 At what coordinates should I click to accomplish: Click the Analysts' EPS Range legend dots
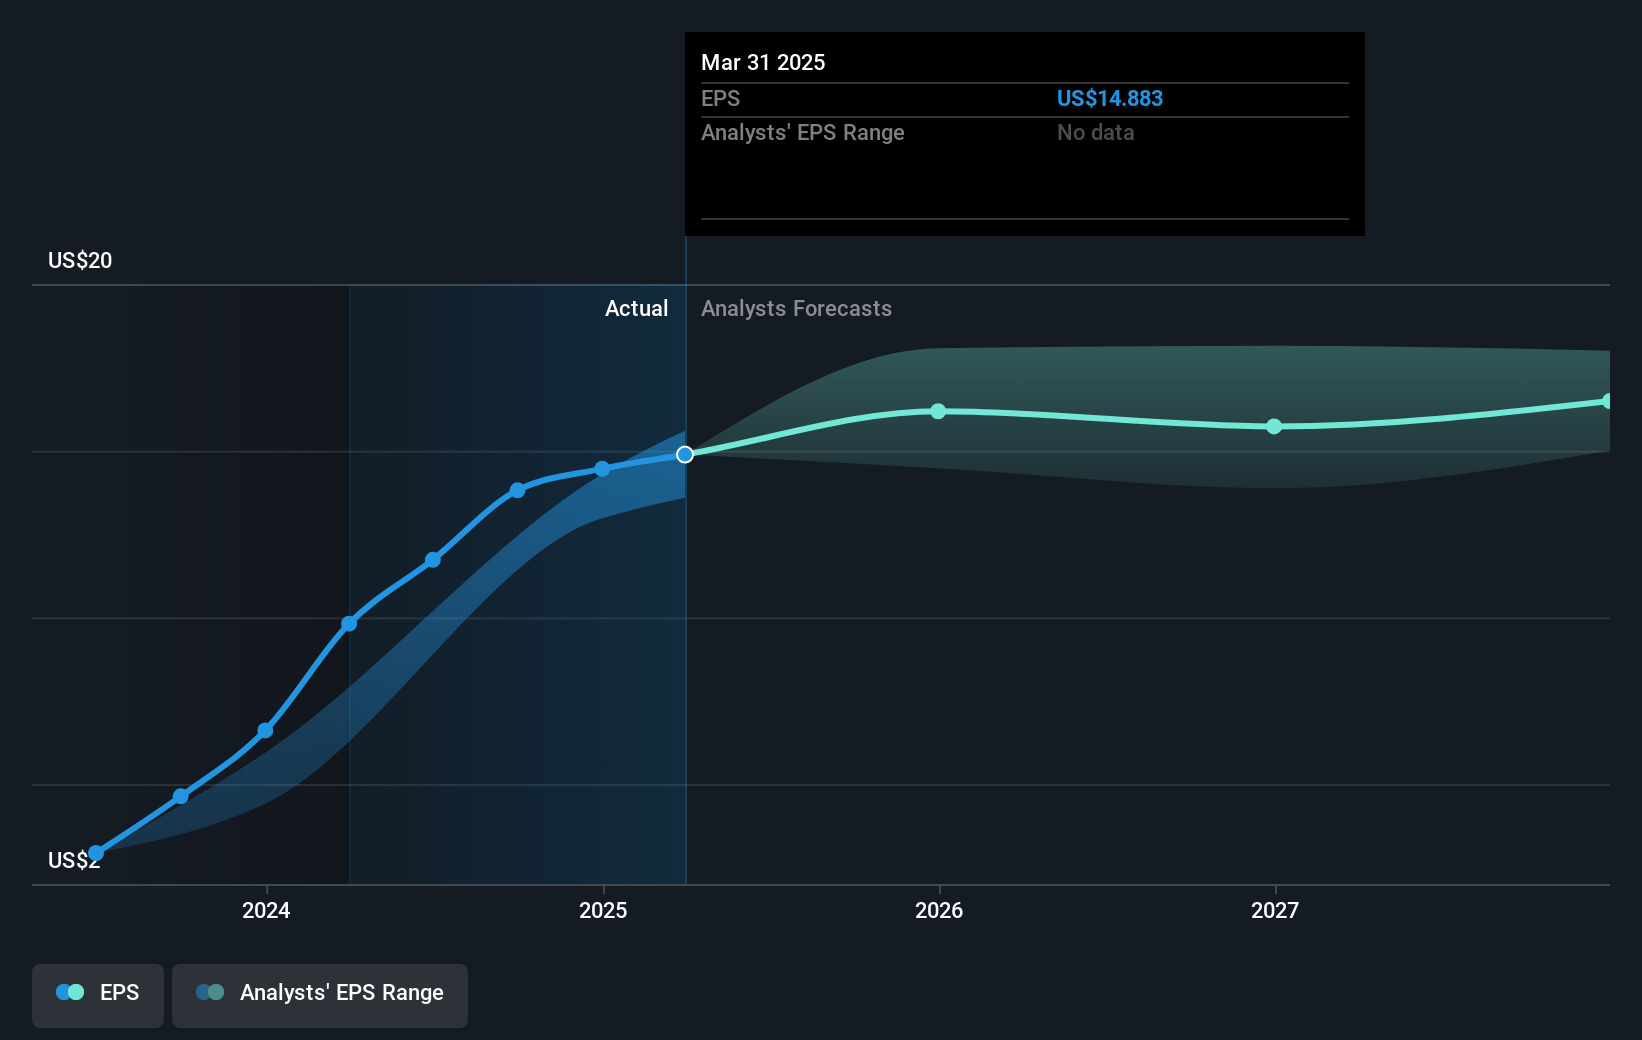coord(210,992)
